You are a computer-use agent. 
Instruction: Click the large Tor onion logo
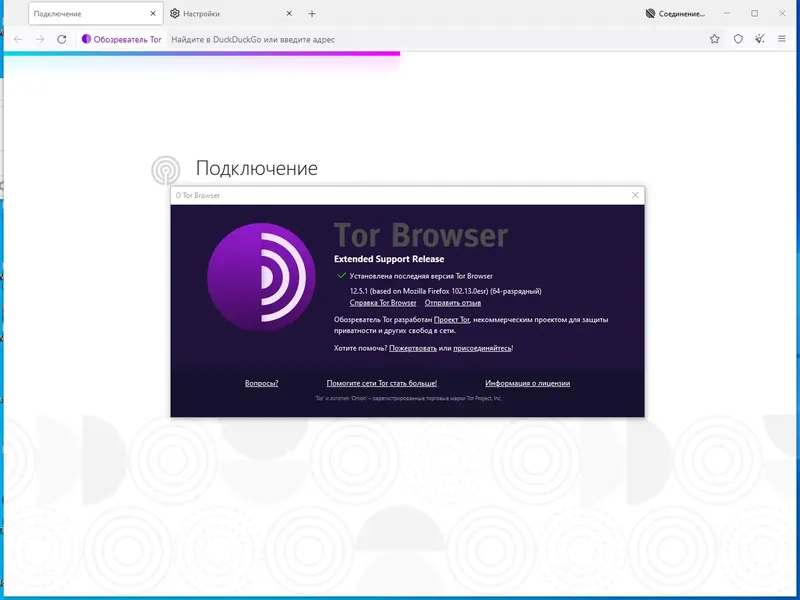coord(261,277)
